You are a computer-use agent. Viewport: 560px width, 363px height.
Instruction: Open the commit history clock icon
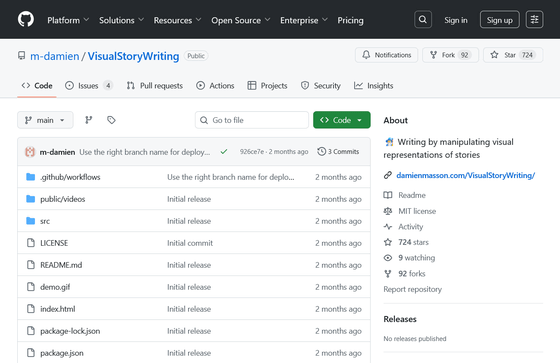pyautogui.click(x=321, y=151)
